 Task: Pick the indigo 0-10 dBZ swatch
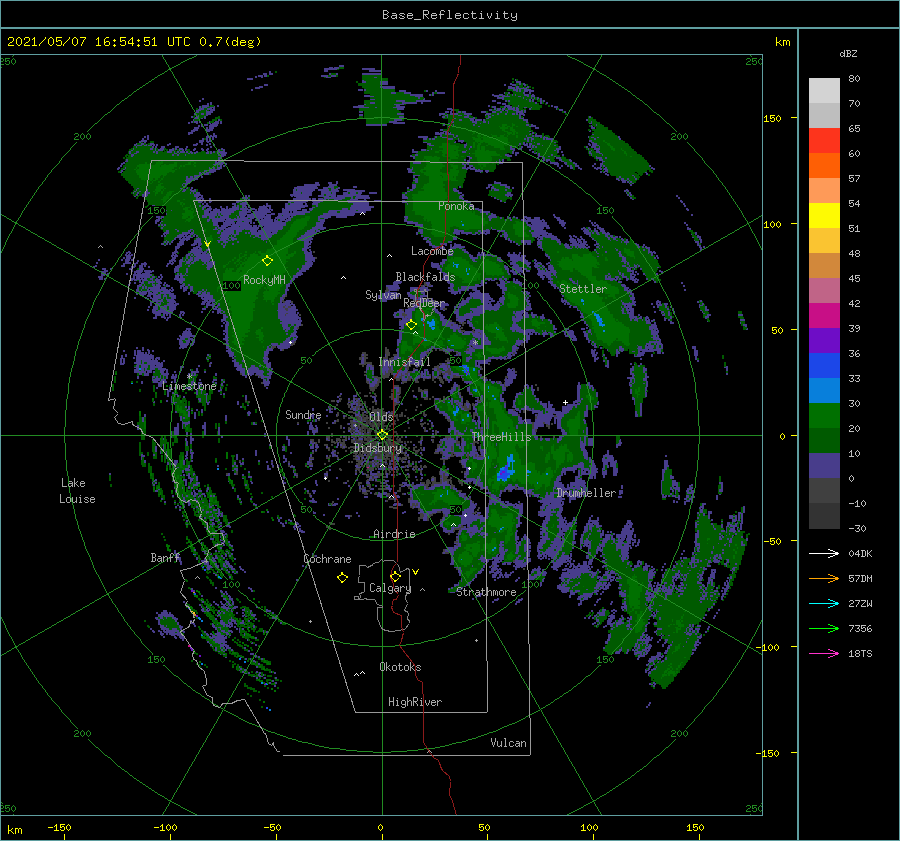pos(824,466)
